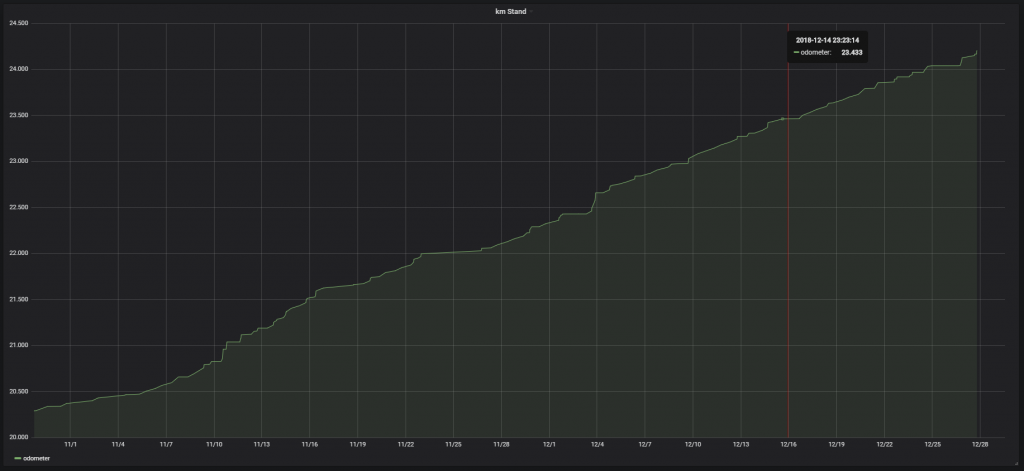The image size is (1024, 471).
Task: Click the 24.500 y-axis label
Action: (x=18, y=23)
